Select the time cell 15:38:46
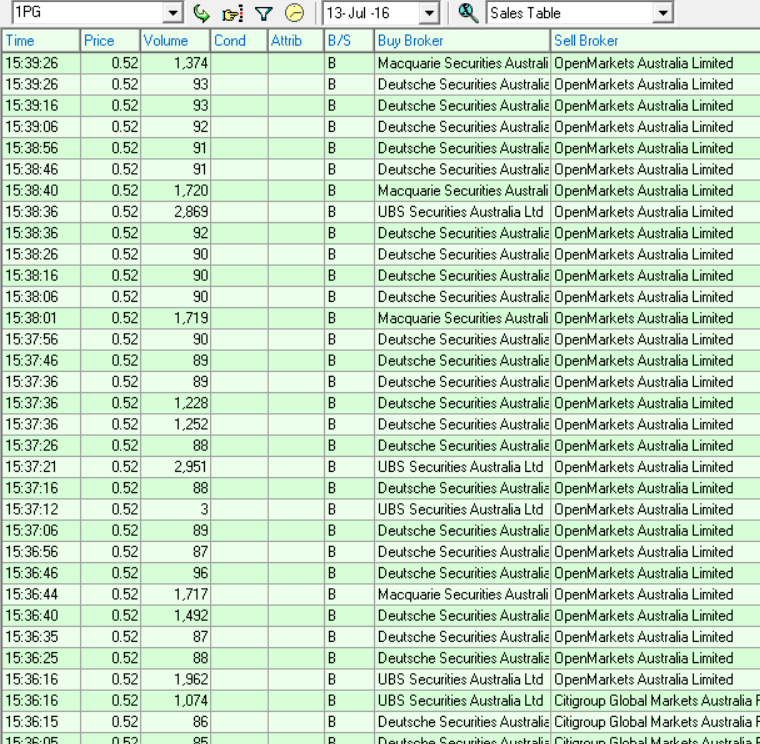The height and width of the screenshot is (744, 760). 41,170
